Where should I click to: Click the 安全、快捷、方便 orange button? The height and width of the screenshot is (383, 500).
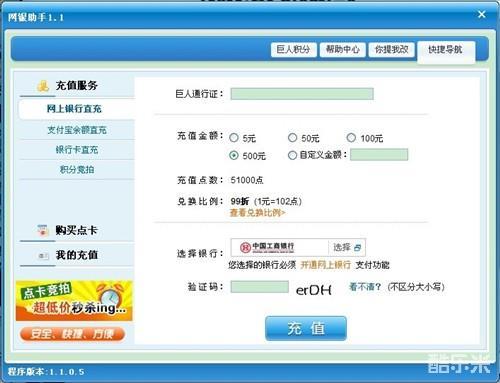click(x=72, y=334)
